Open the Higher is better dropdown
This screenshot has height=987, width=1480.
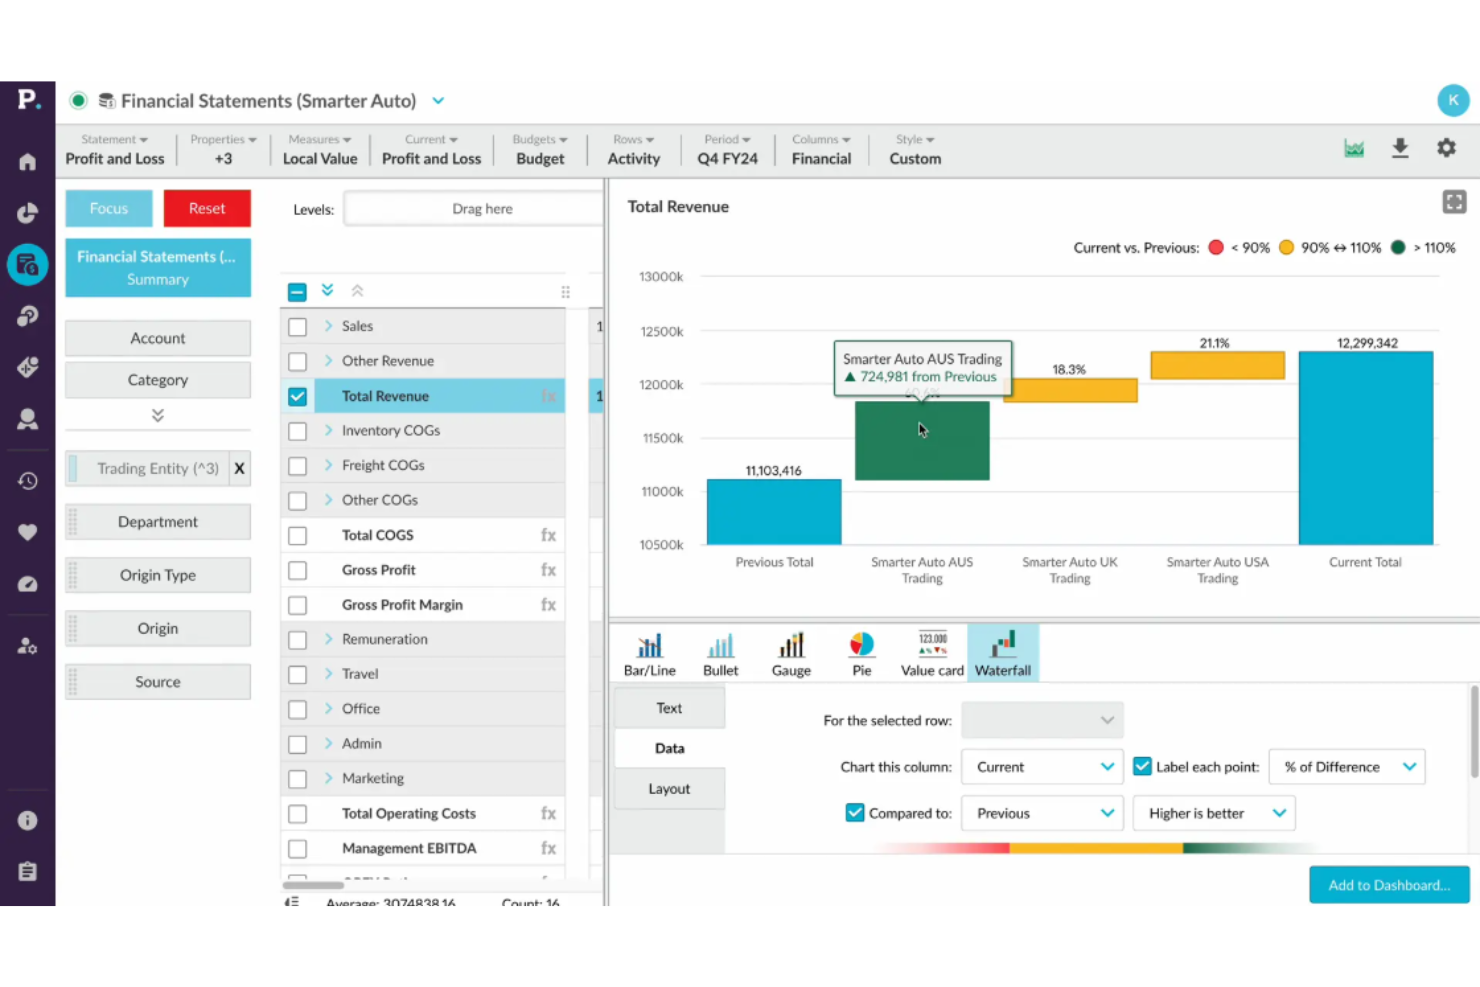[1214, 813]
